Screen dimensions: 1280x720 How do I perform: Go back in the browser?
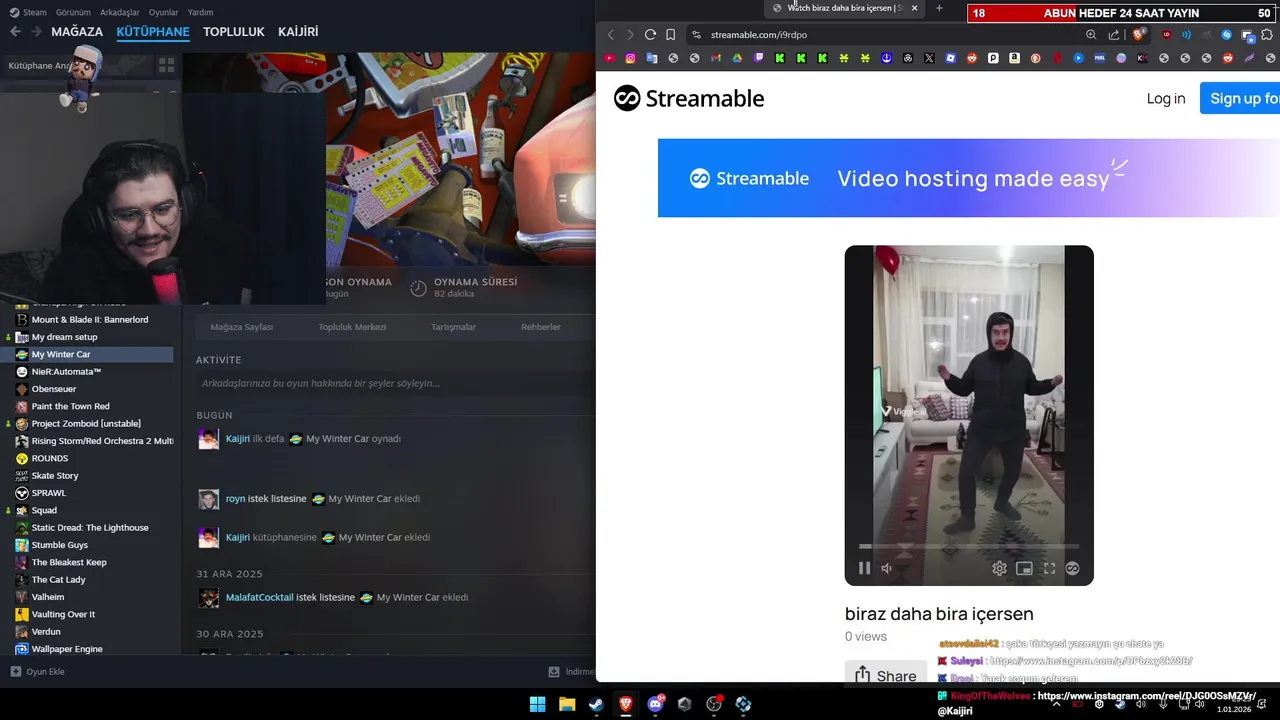611,34
